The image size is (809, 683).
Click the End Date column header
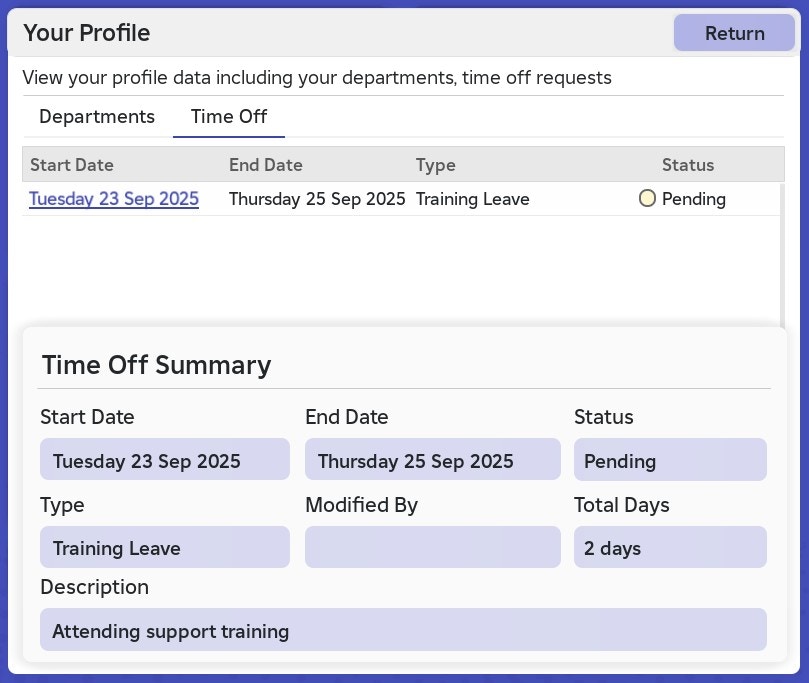click(265, 165)
